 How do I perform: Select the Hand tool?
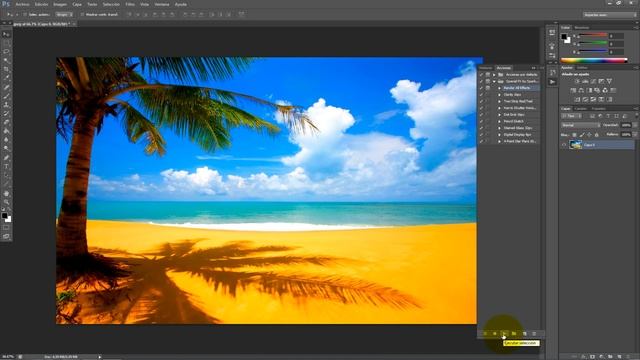[x=6, y=193]
